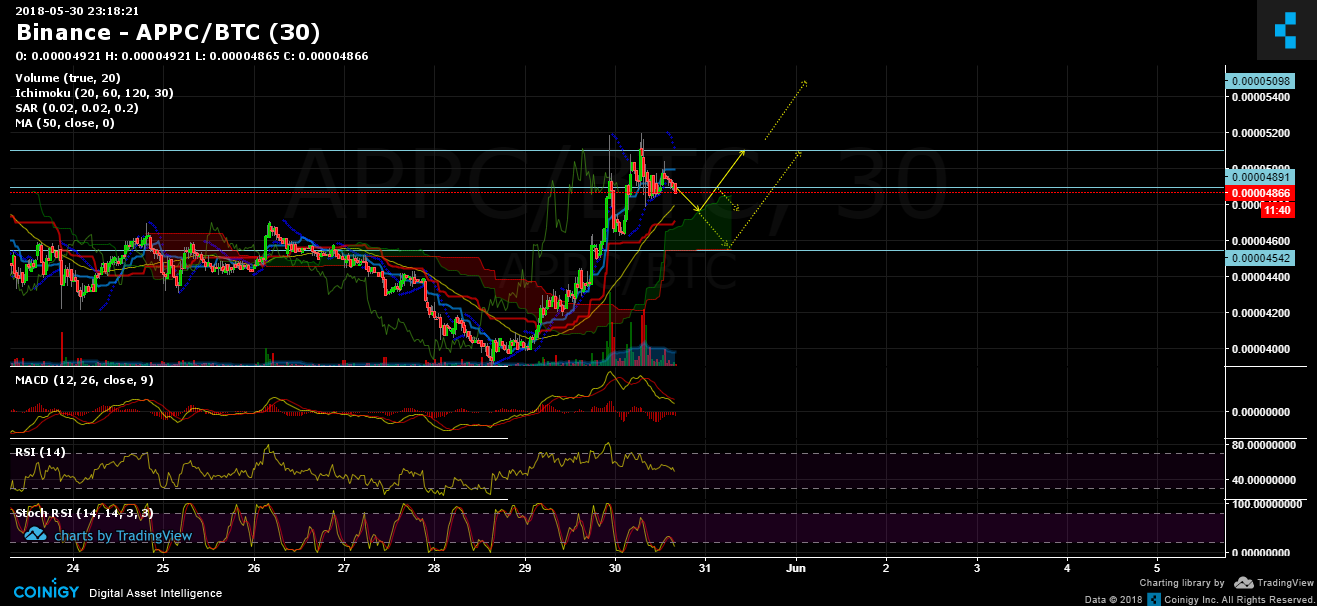Click the 0.00004000 price axis value

tap(1263, 349)
